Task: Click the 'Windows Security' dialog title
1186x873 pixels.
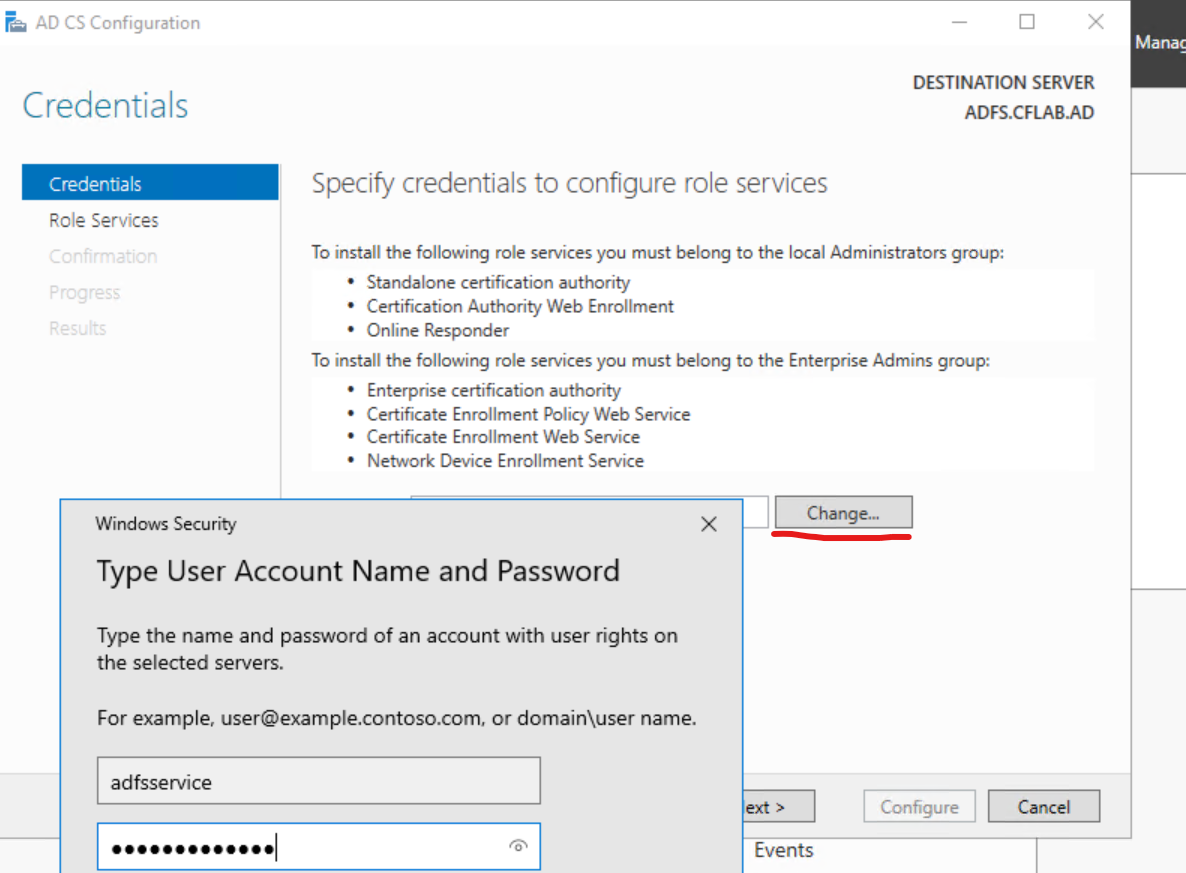Action: (166, 523)
